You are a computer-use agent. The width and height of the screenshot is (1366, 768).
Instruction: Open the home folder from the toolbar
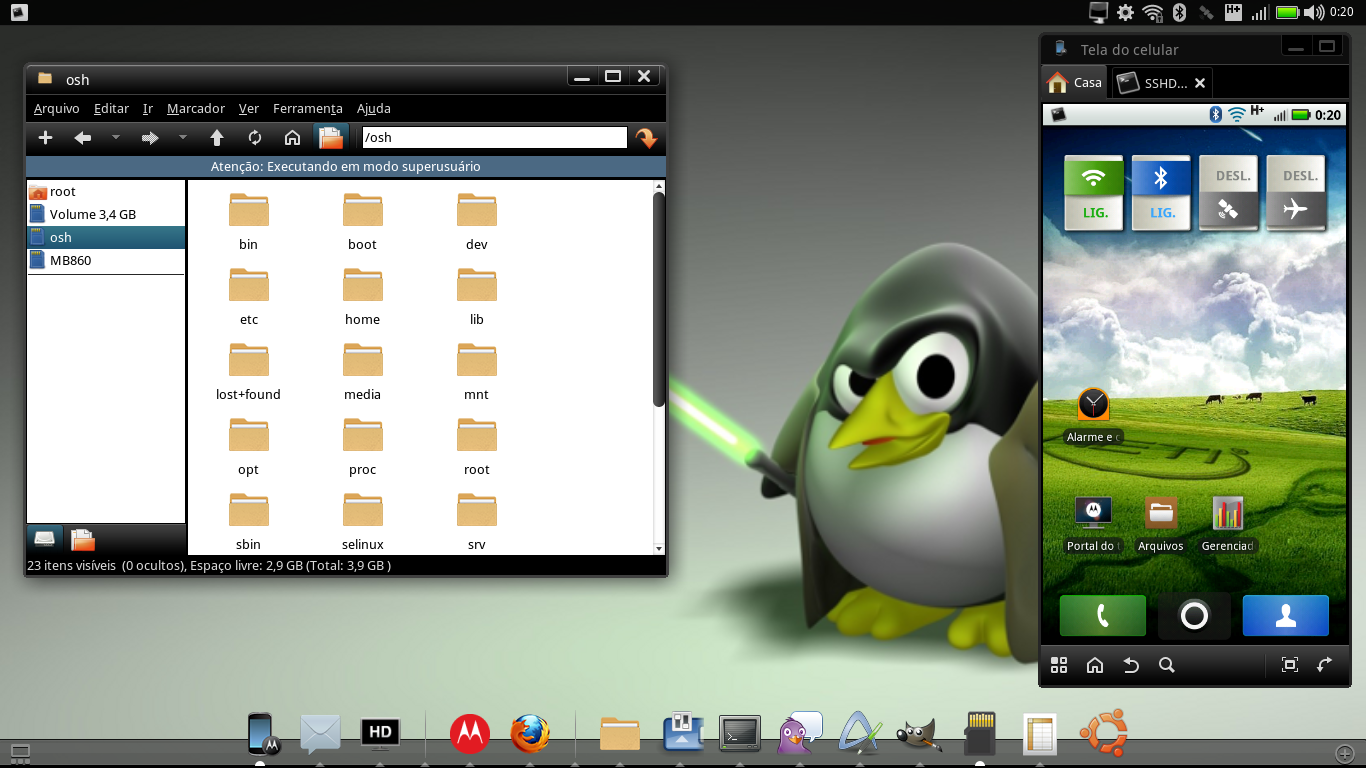coord(292,138)
